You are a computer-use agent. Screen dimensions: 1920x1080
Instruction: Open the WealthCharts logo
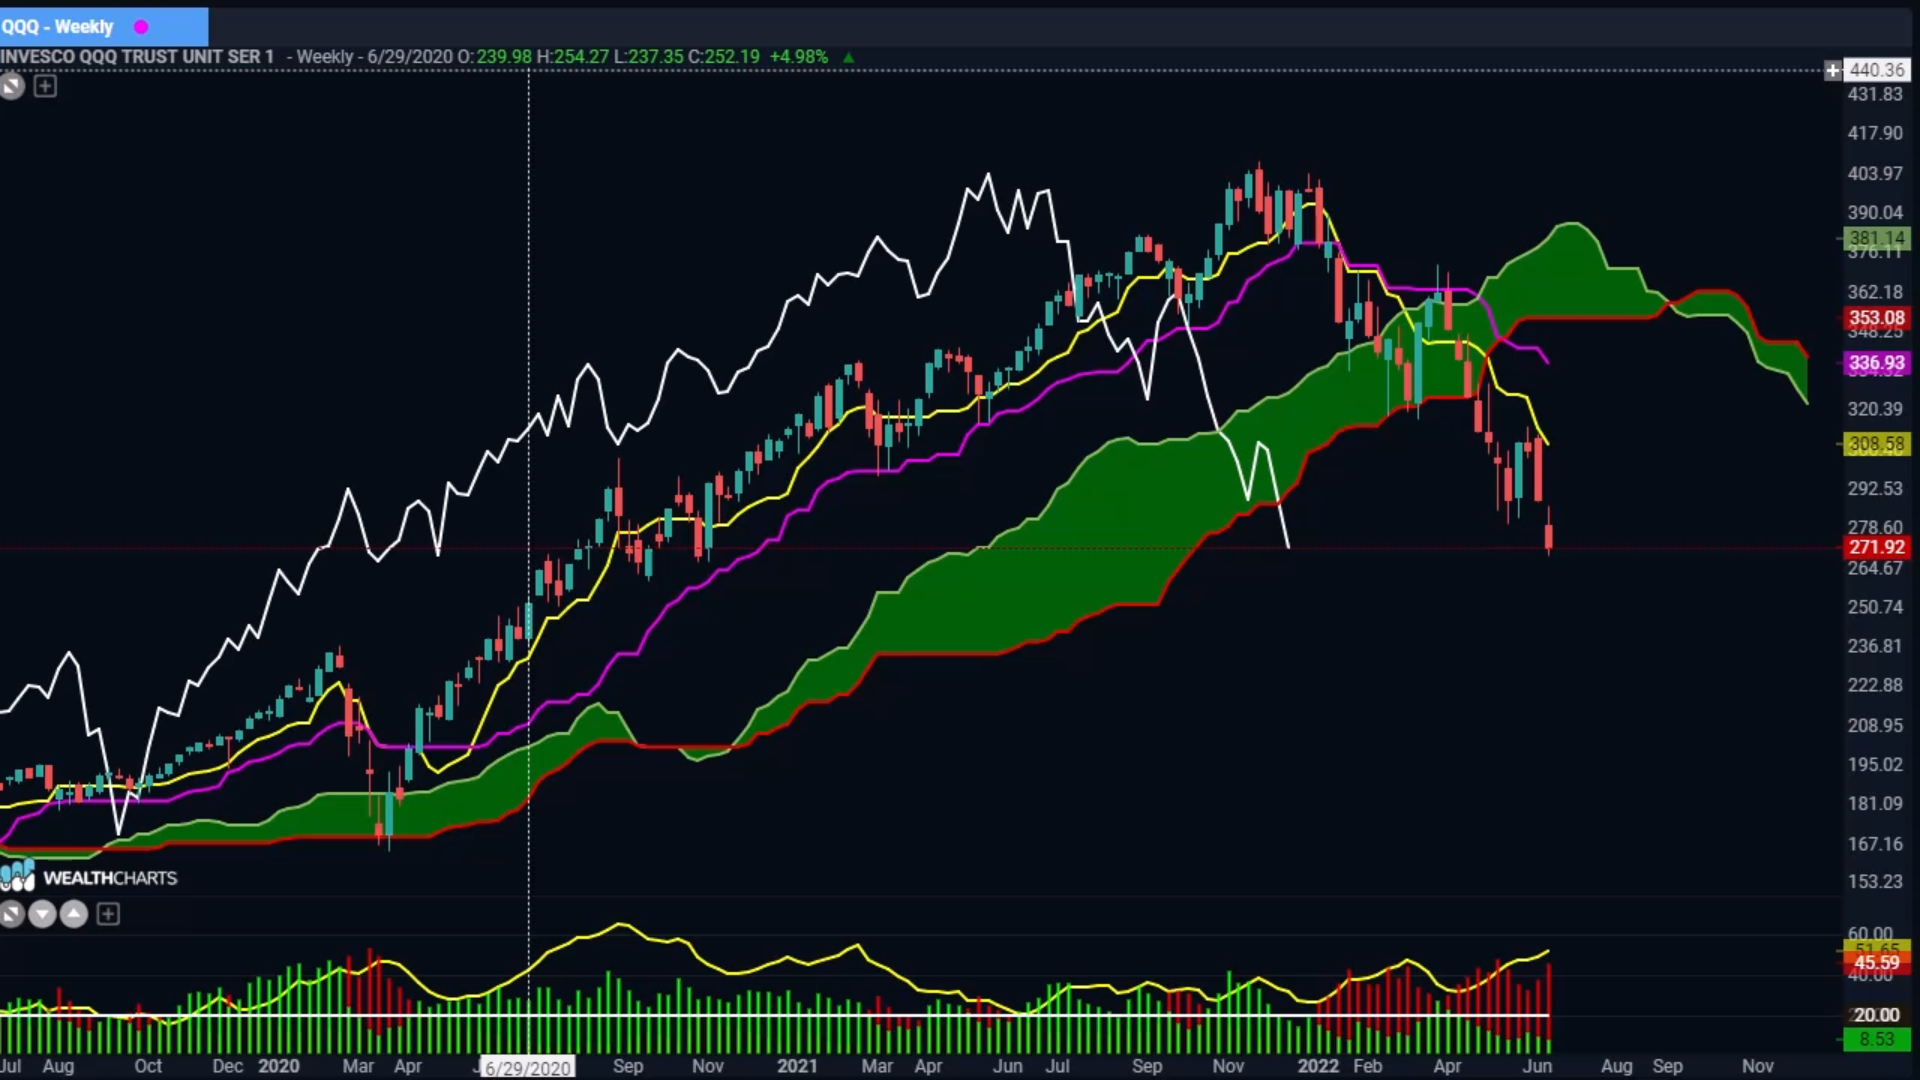[90, 877]
